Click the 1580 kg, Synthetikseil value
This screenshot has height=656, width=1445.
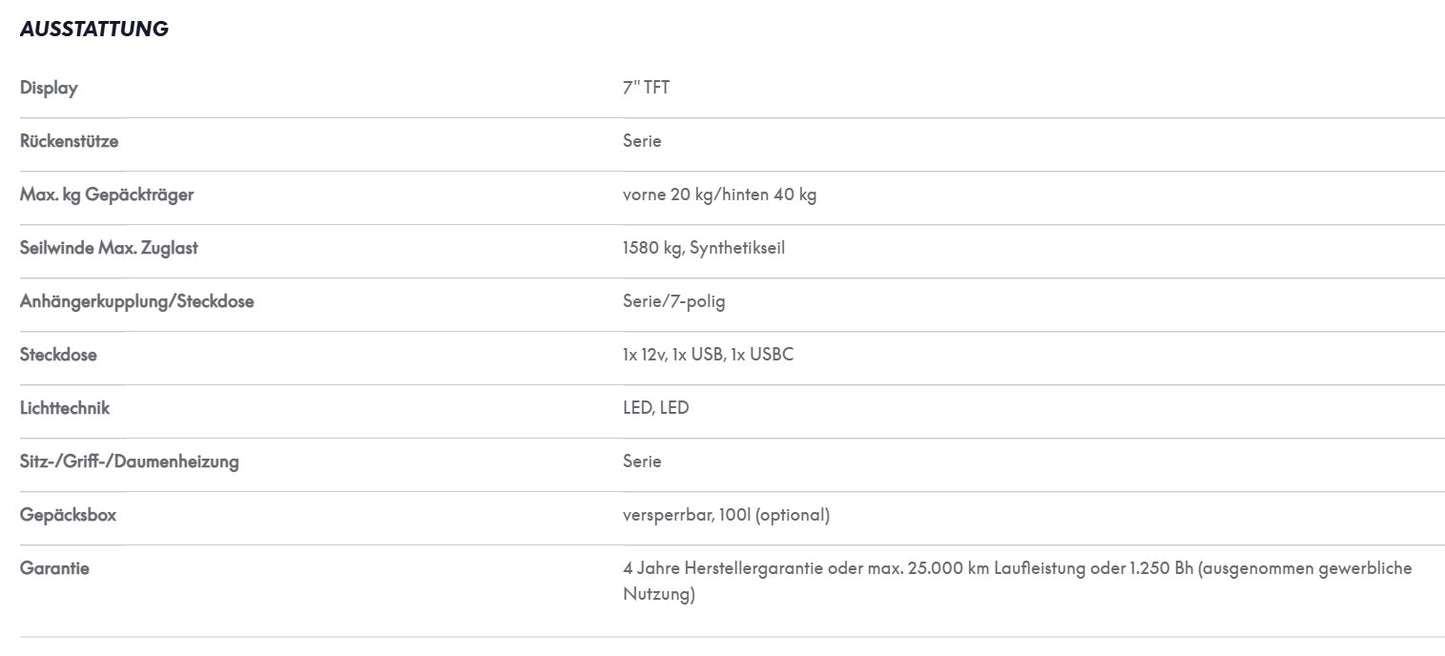(x=704, y=248)
